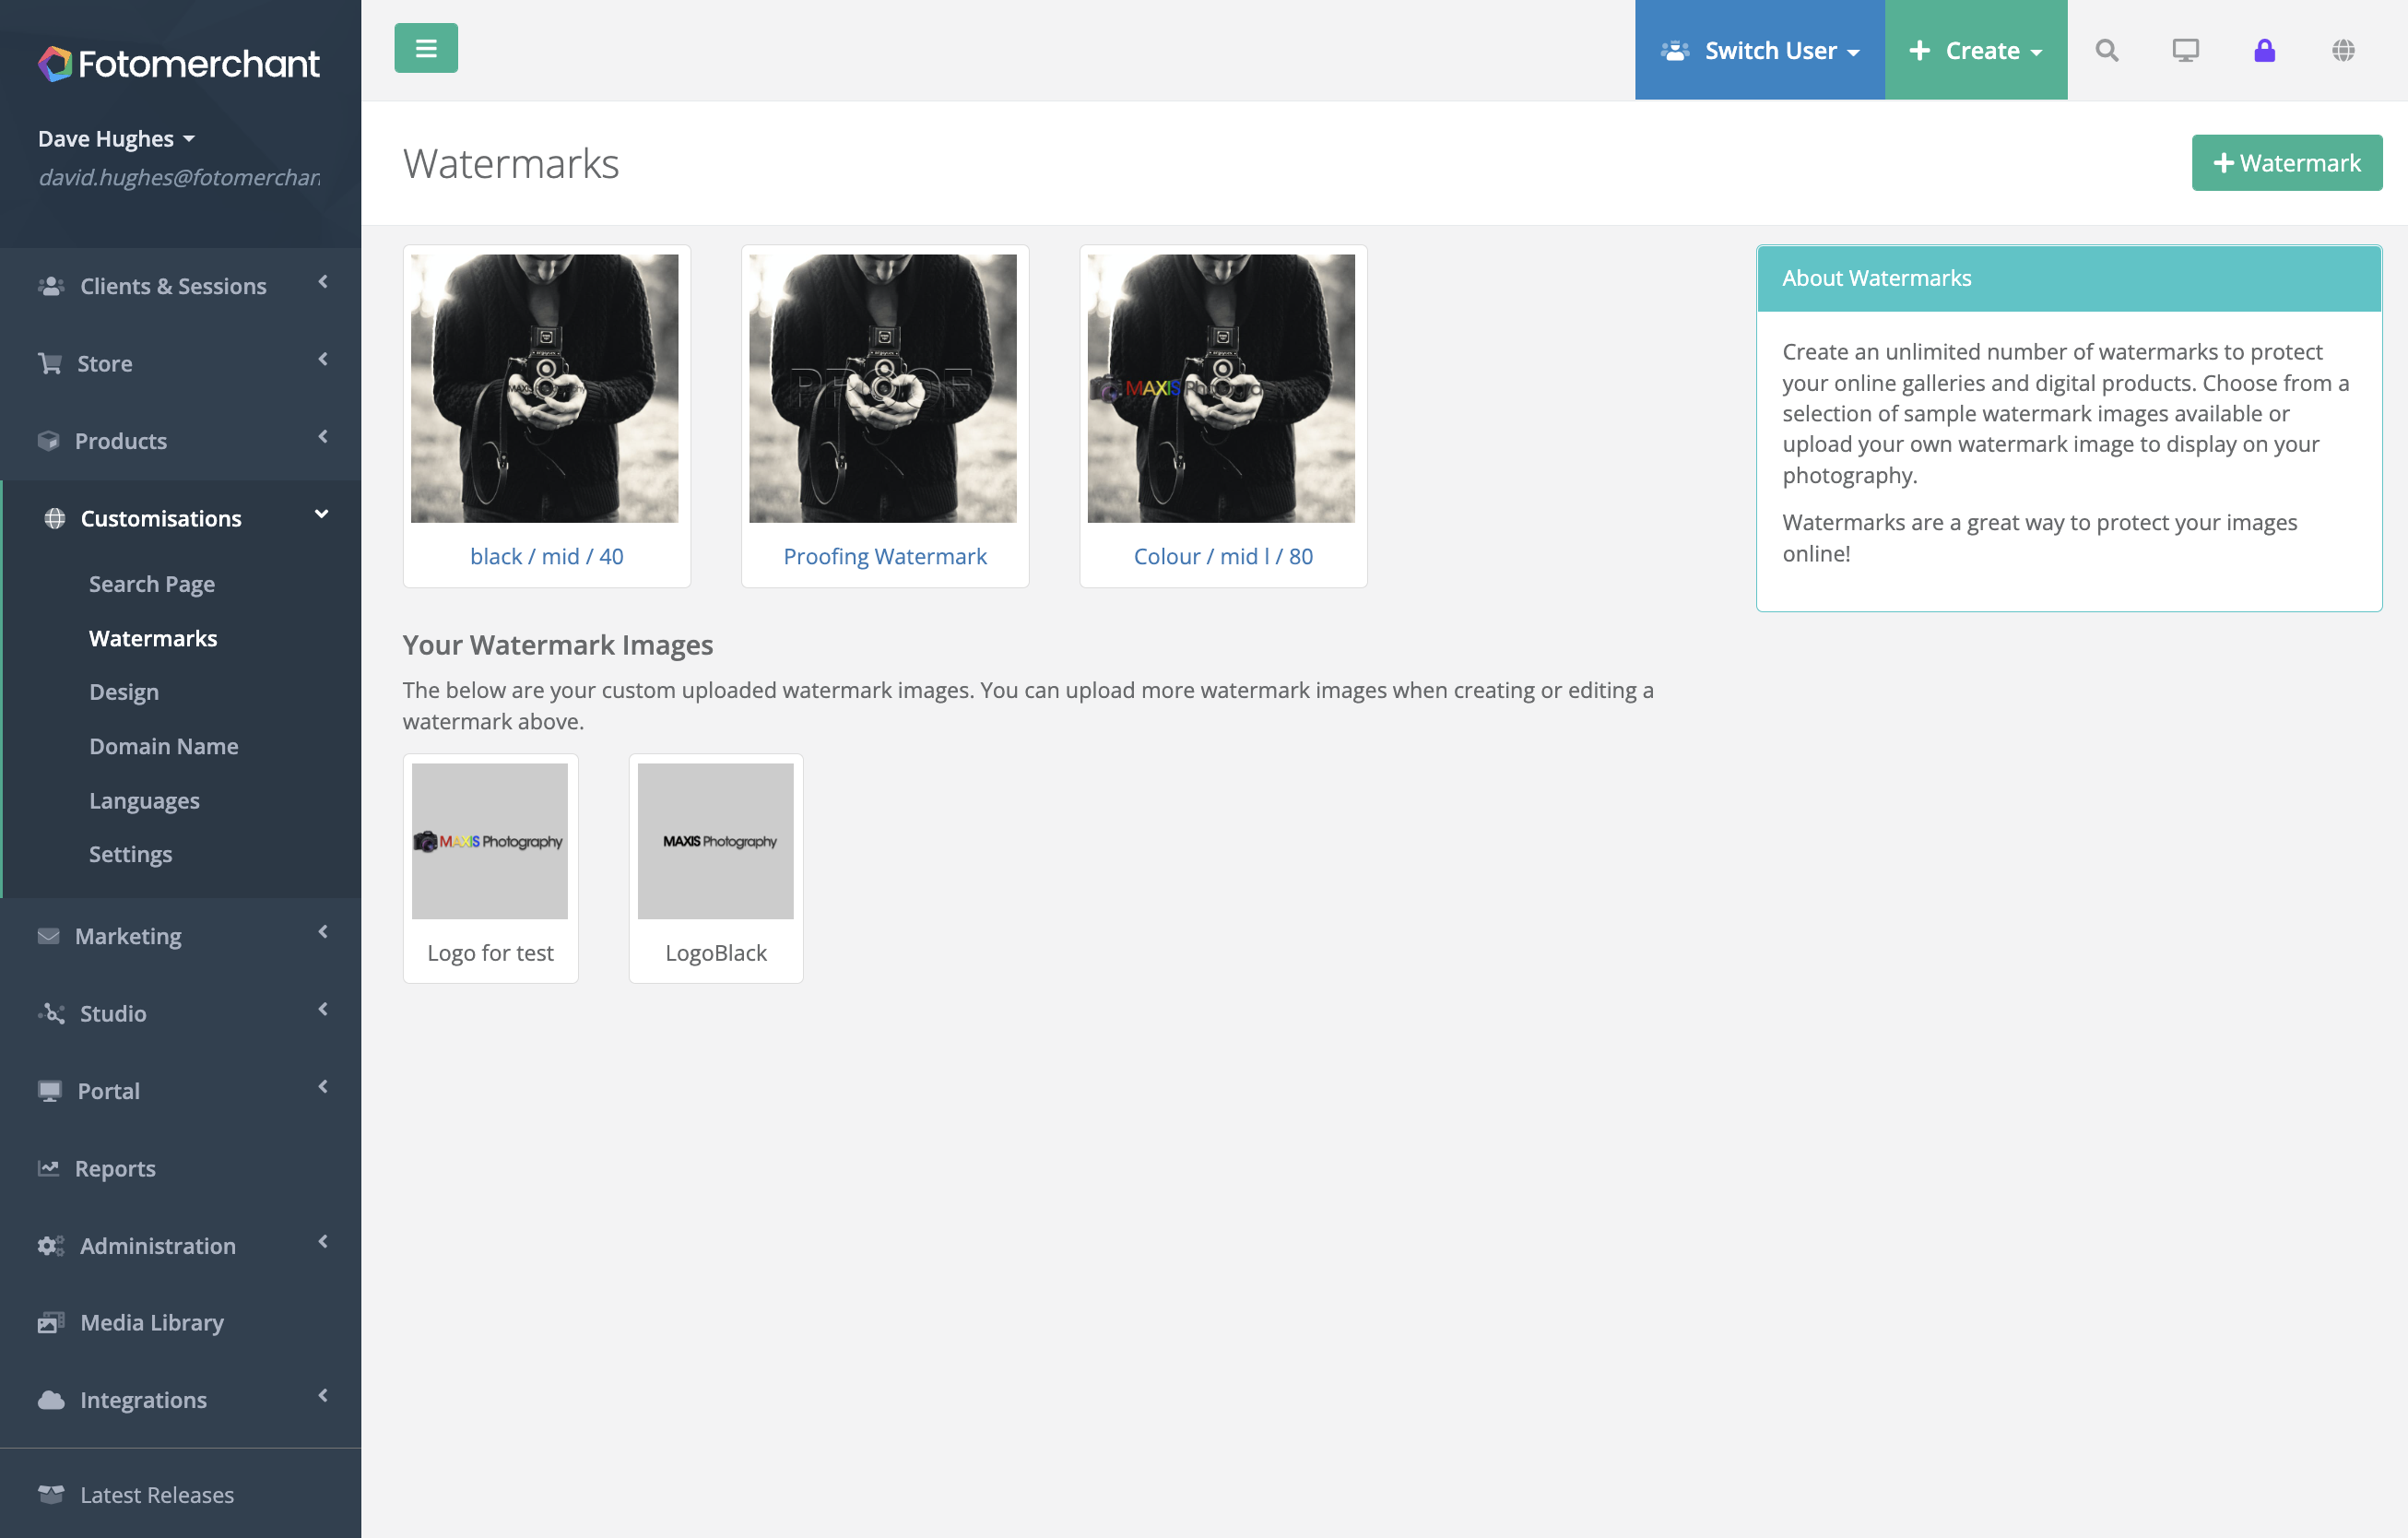Expand the Portal menu chevron
The width and height of the screenshot is (2408, 1538).
[x=323, y=1087]
